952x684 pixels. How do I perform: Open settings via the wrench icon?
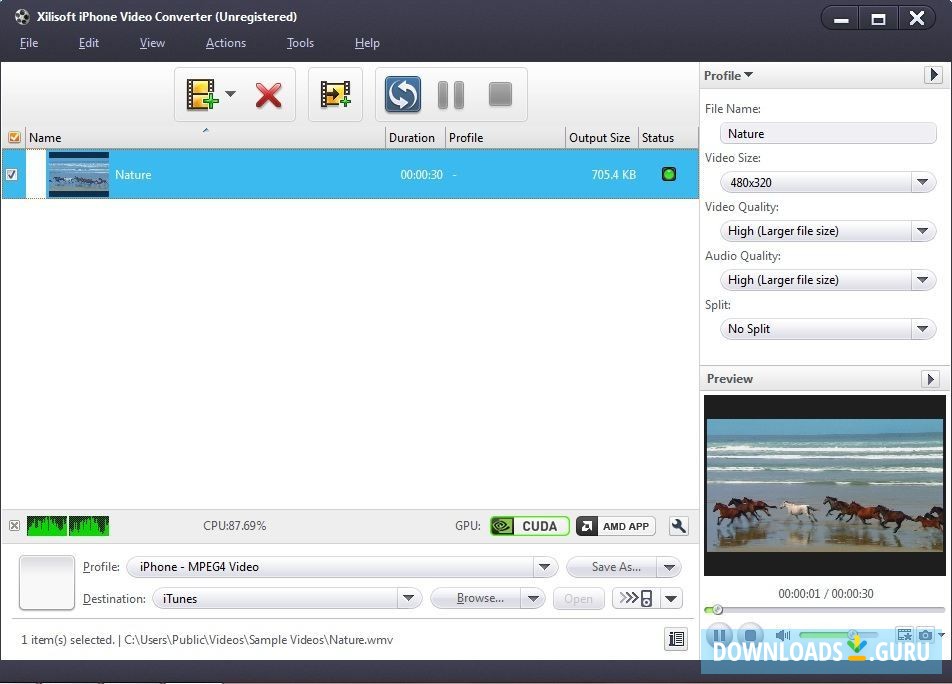[678, 526]
